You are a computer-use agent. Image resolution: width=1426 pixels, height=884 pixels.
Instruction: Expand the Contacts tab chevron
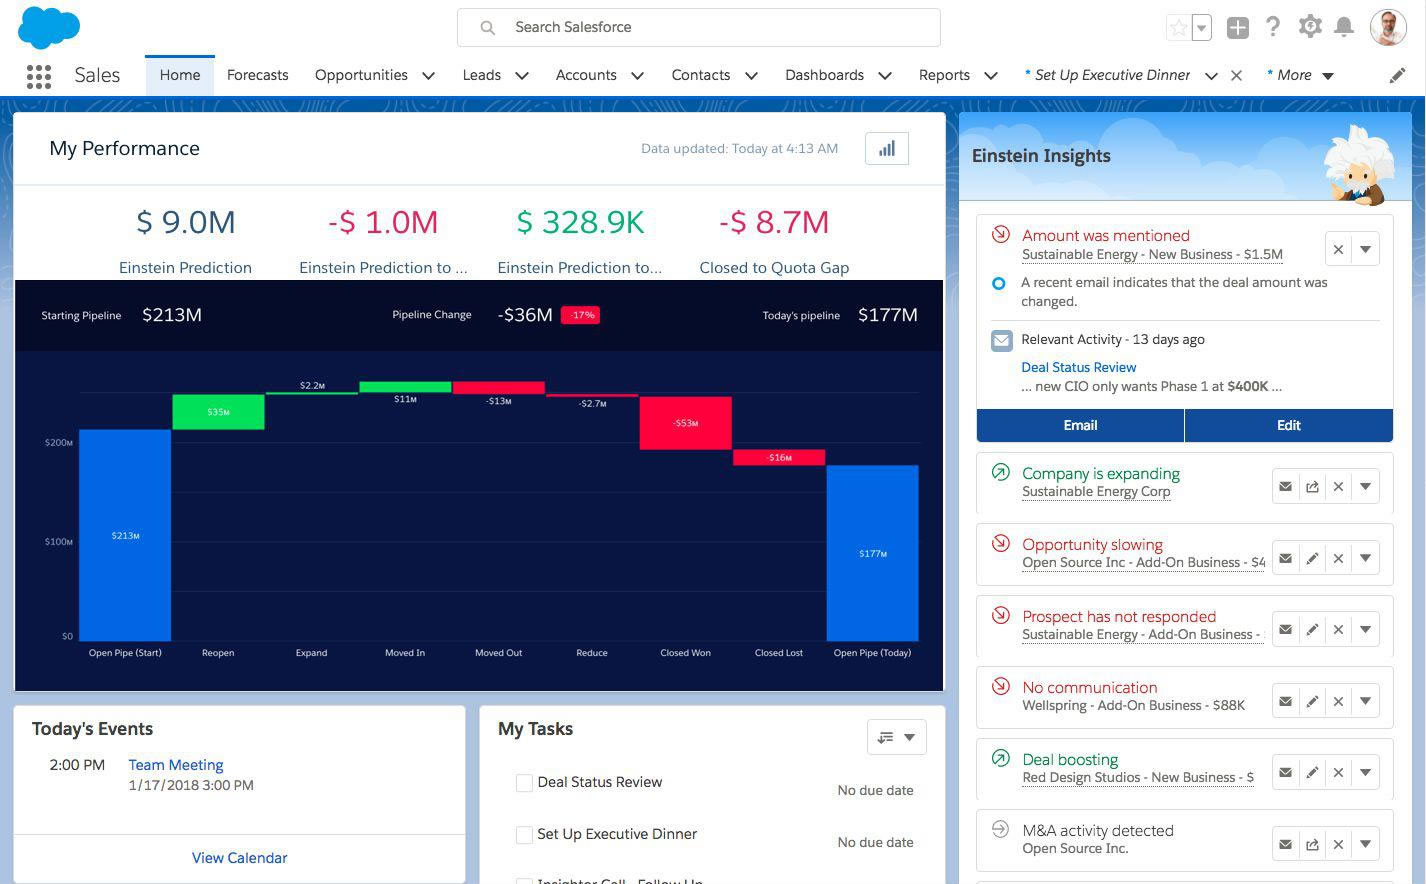pyautogui.click(x=751, y=76)
